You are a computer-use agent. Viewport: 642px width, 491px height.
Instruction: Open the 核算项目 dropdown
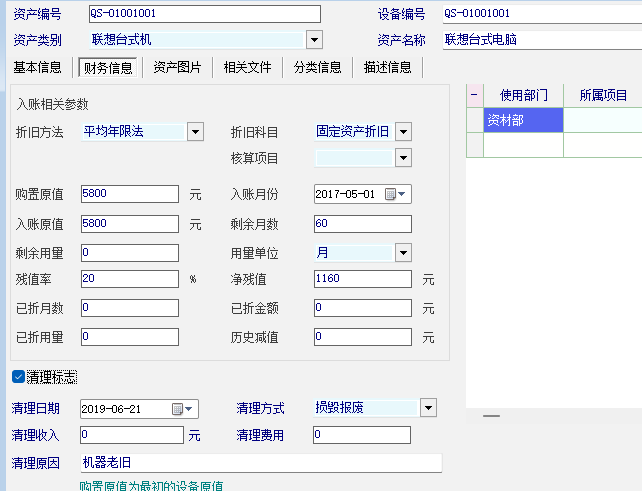click(403, 157)
